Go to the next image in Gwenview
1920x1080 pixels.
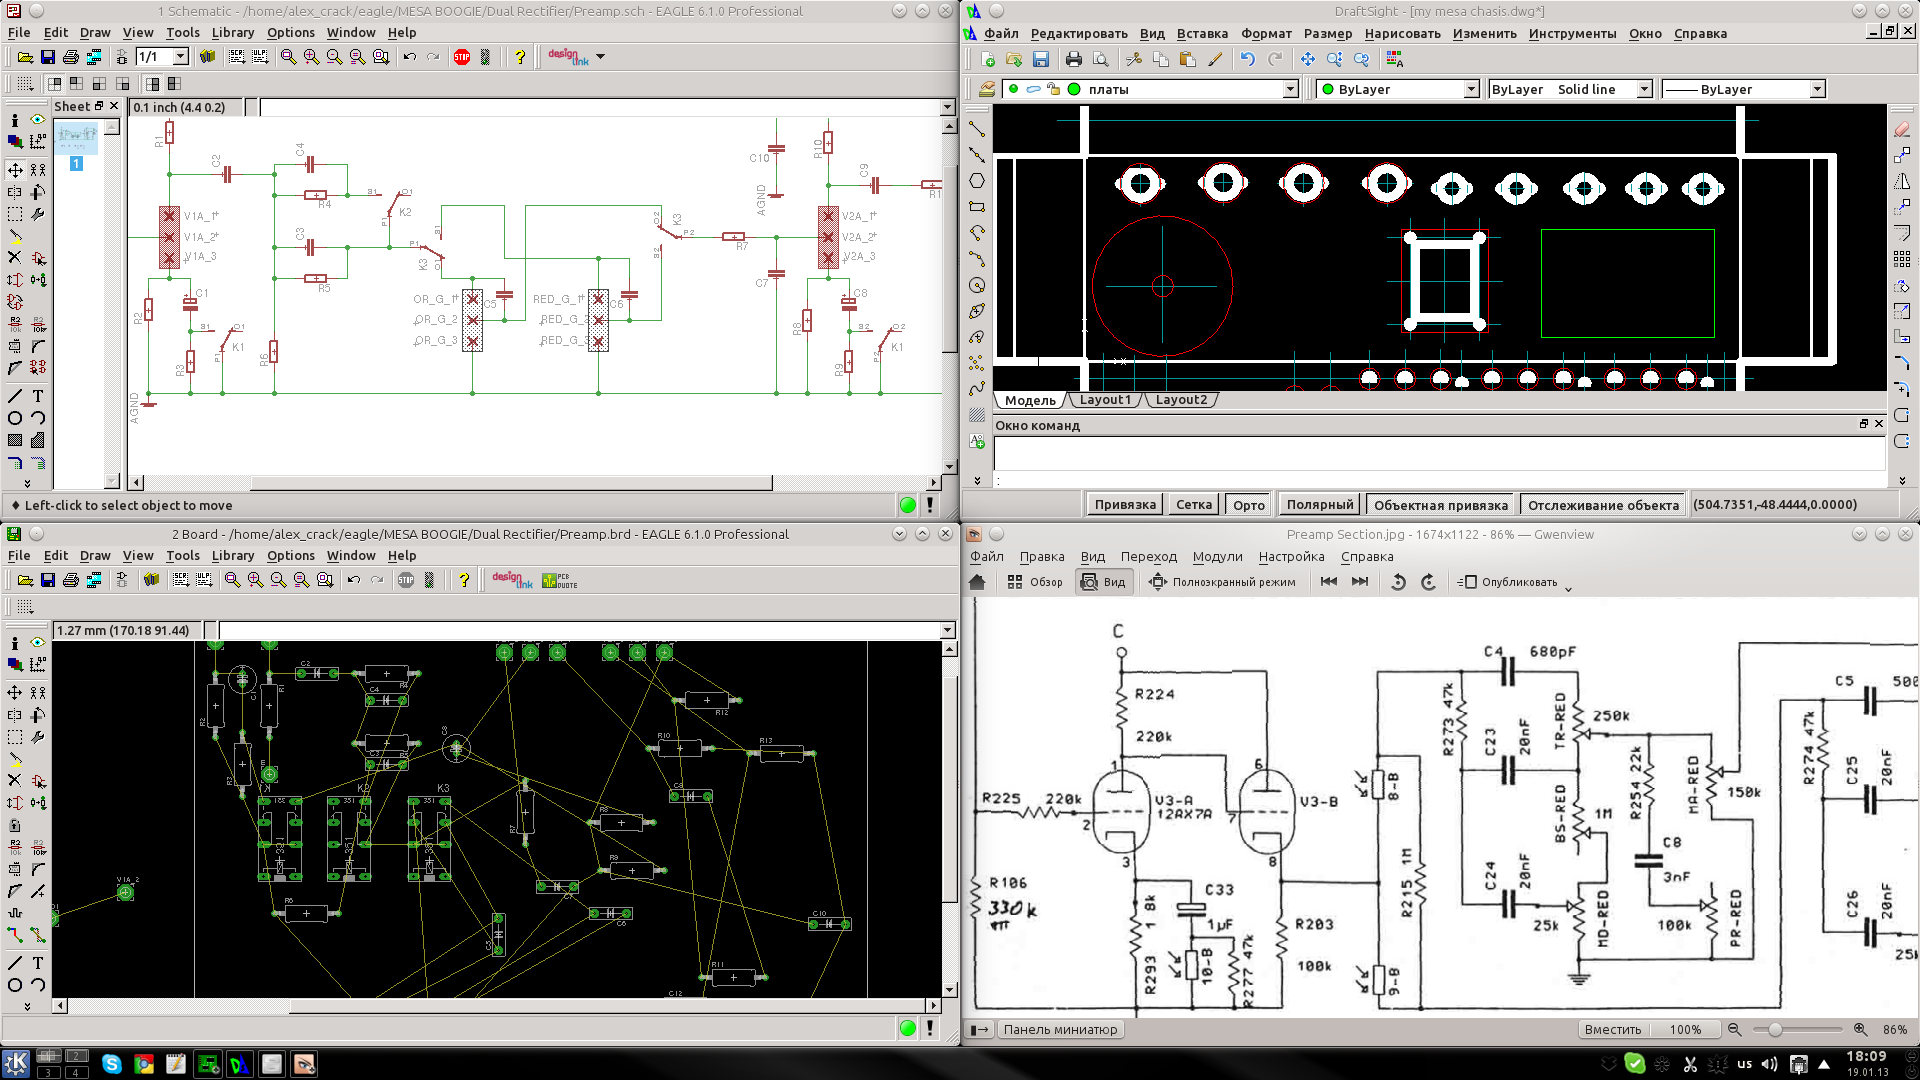click(1360, 582)
